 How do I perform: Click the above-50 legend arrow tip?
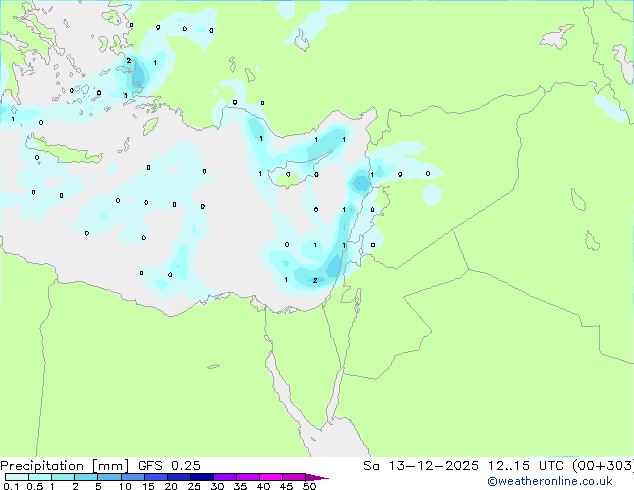click(317, 477)
